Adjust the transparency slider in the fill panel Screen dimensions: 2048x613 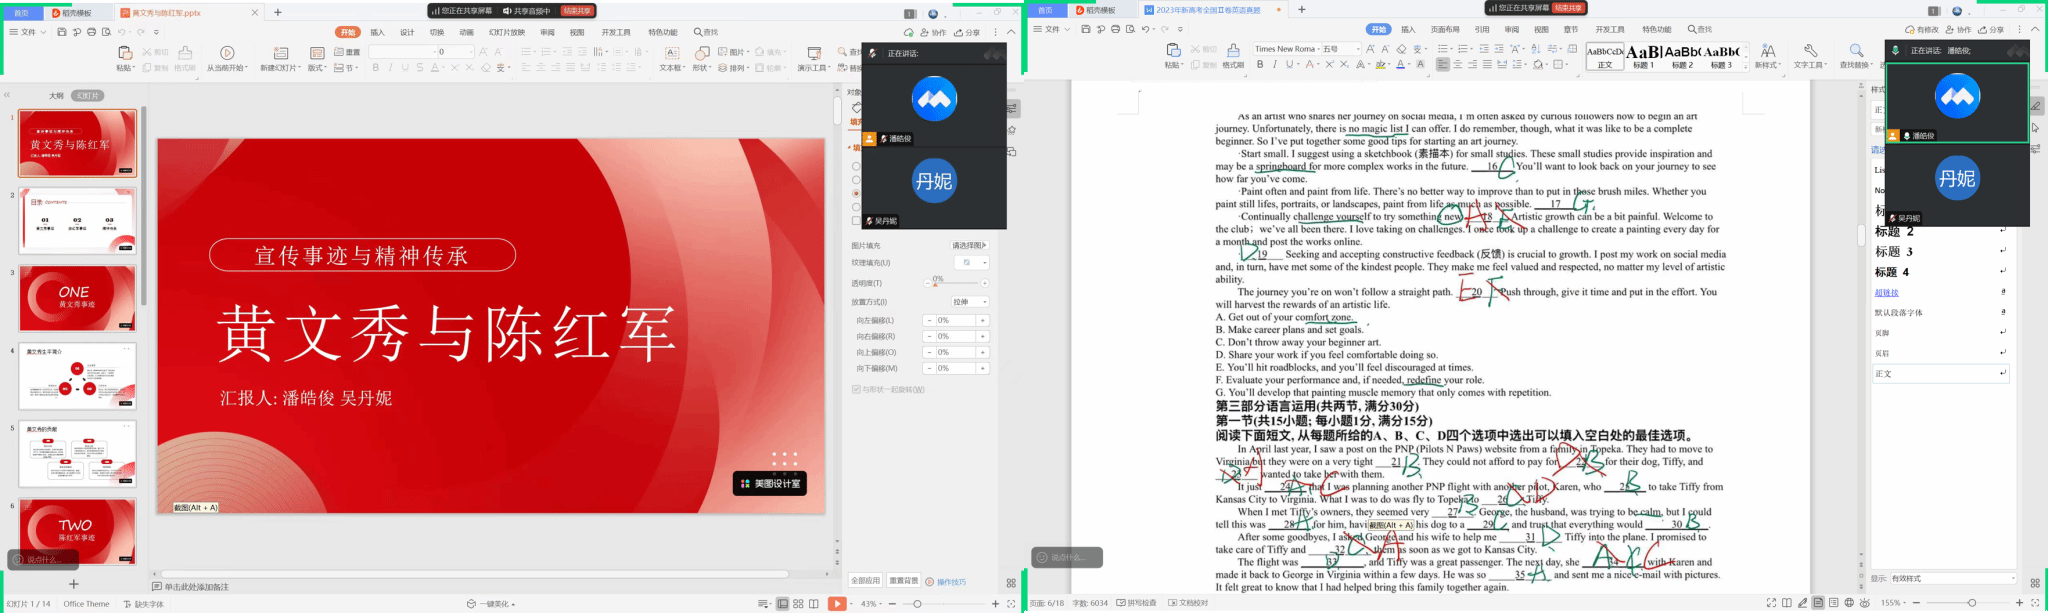(936, 284)
